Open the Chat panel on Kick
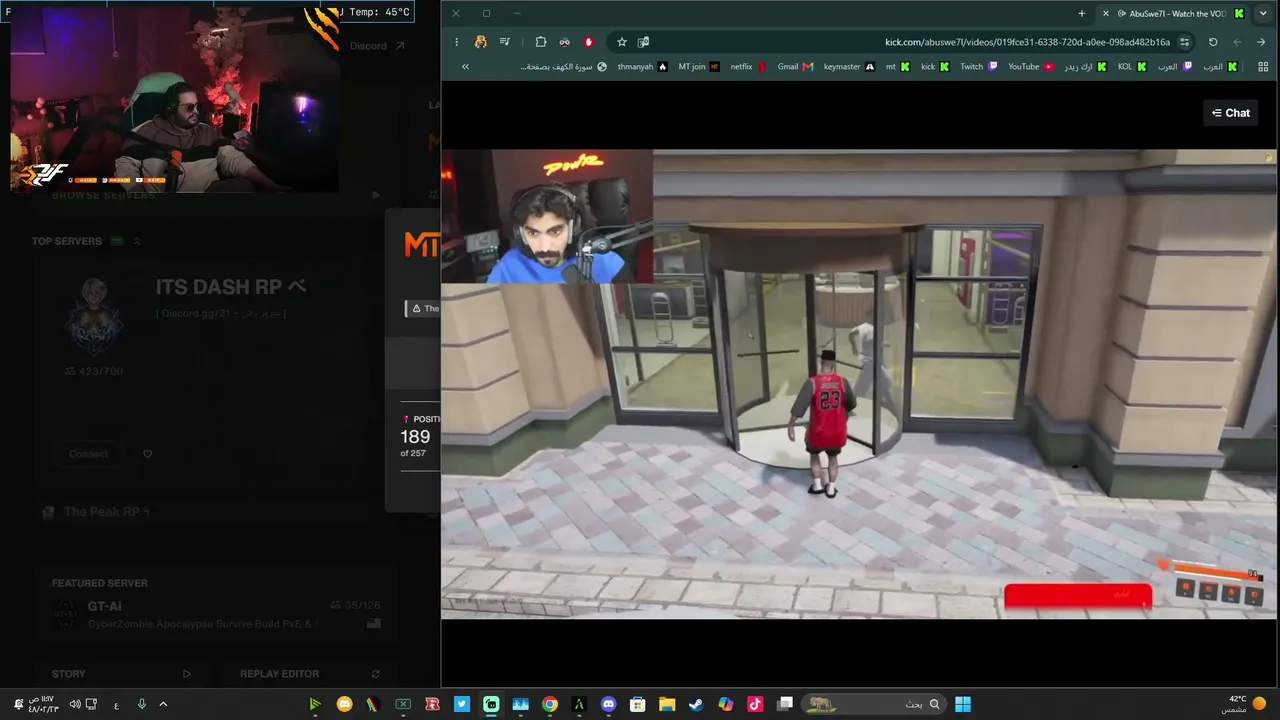 click(x=1230, y=113)
